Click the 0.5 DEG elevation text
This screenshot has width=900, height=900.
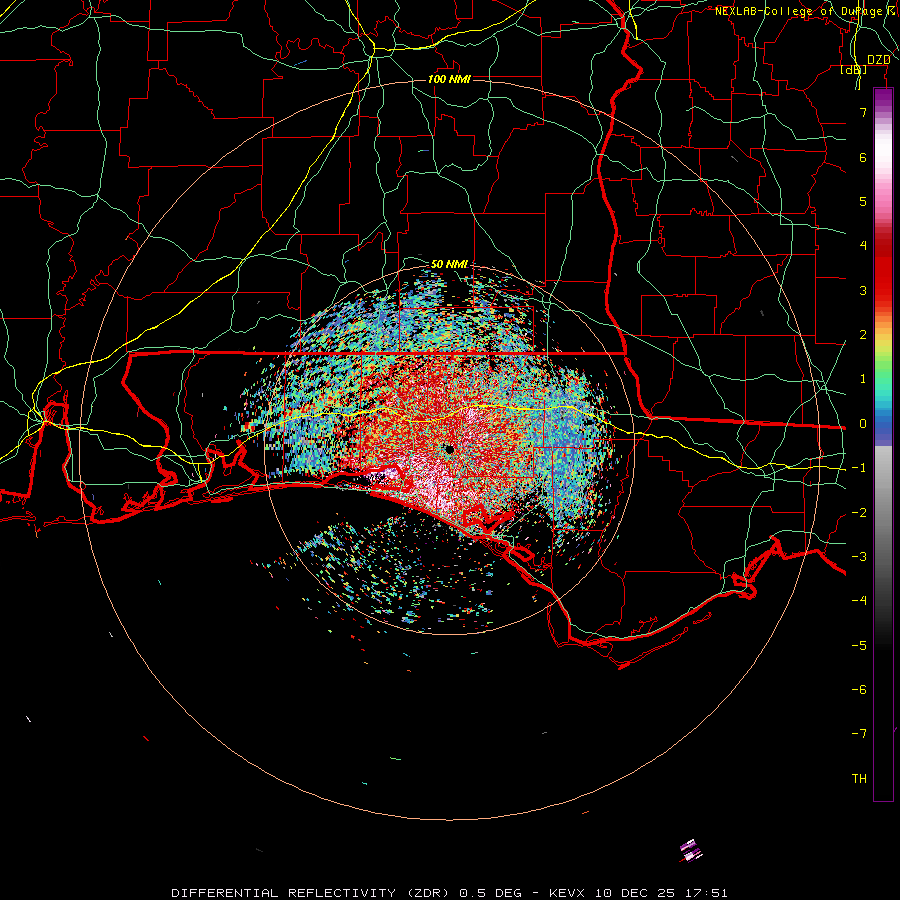coord(491,893)
